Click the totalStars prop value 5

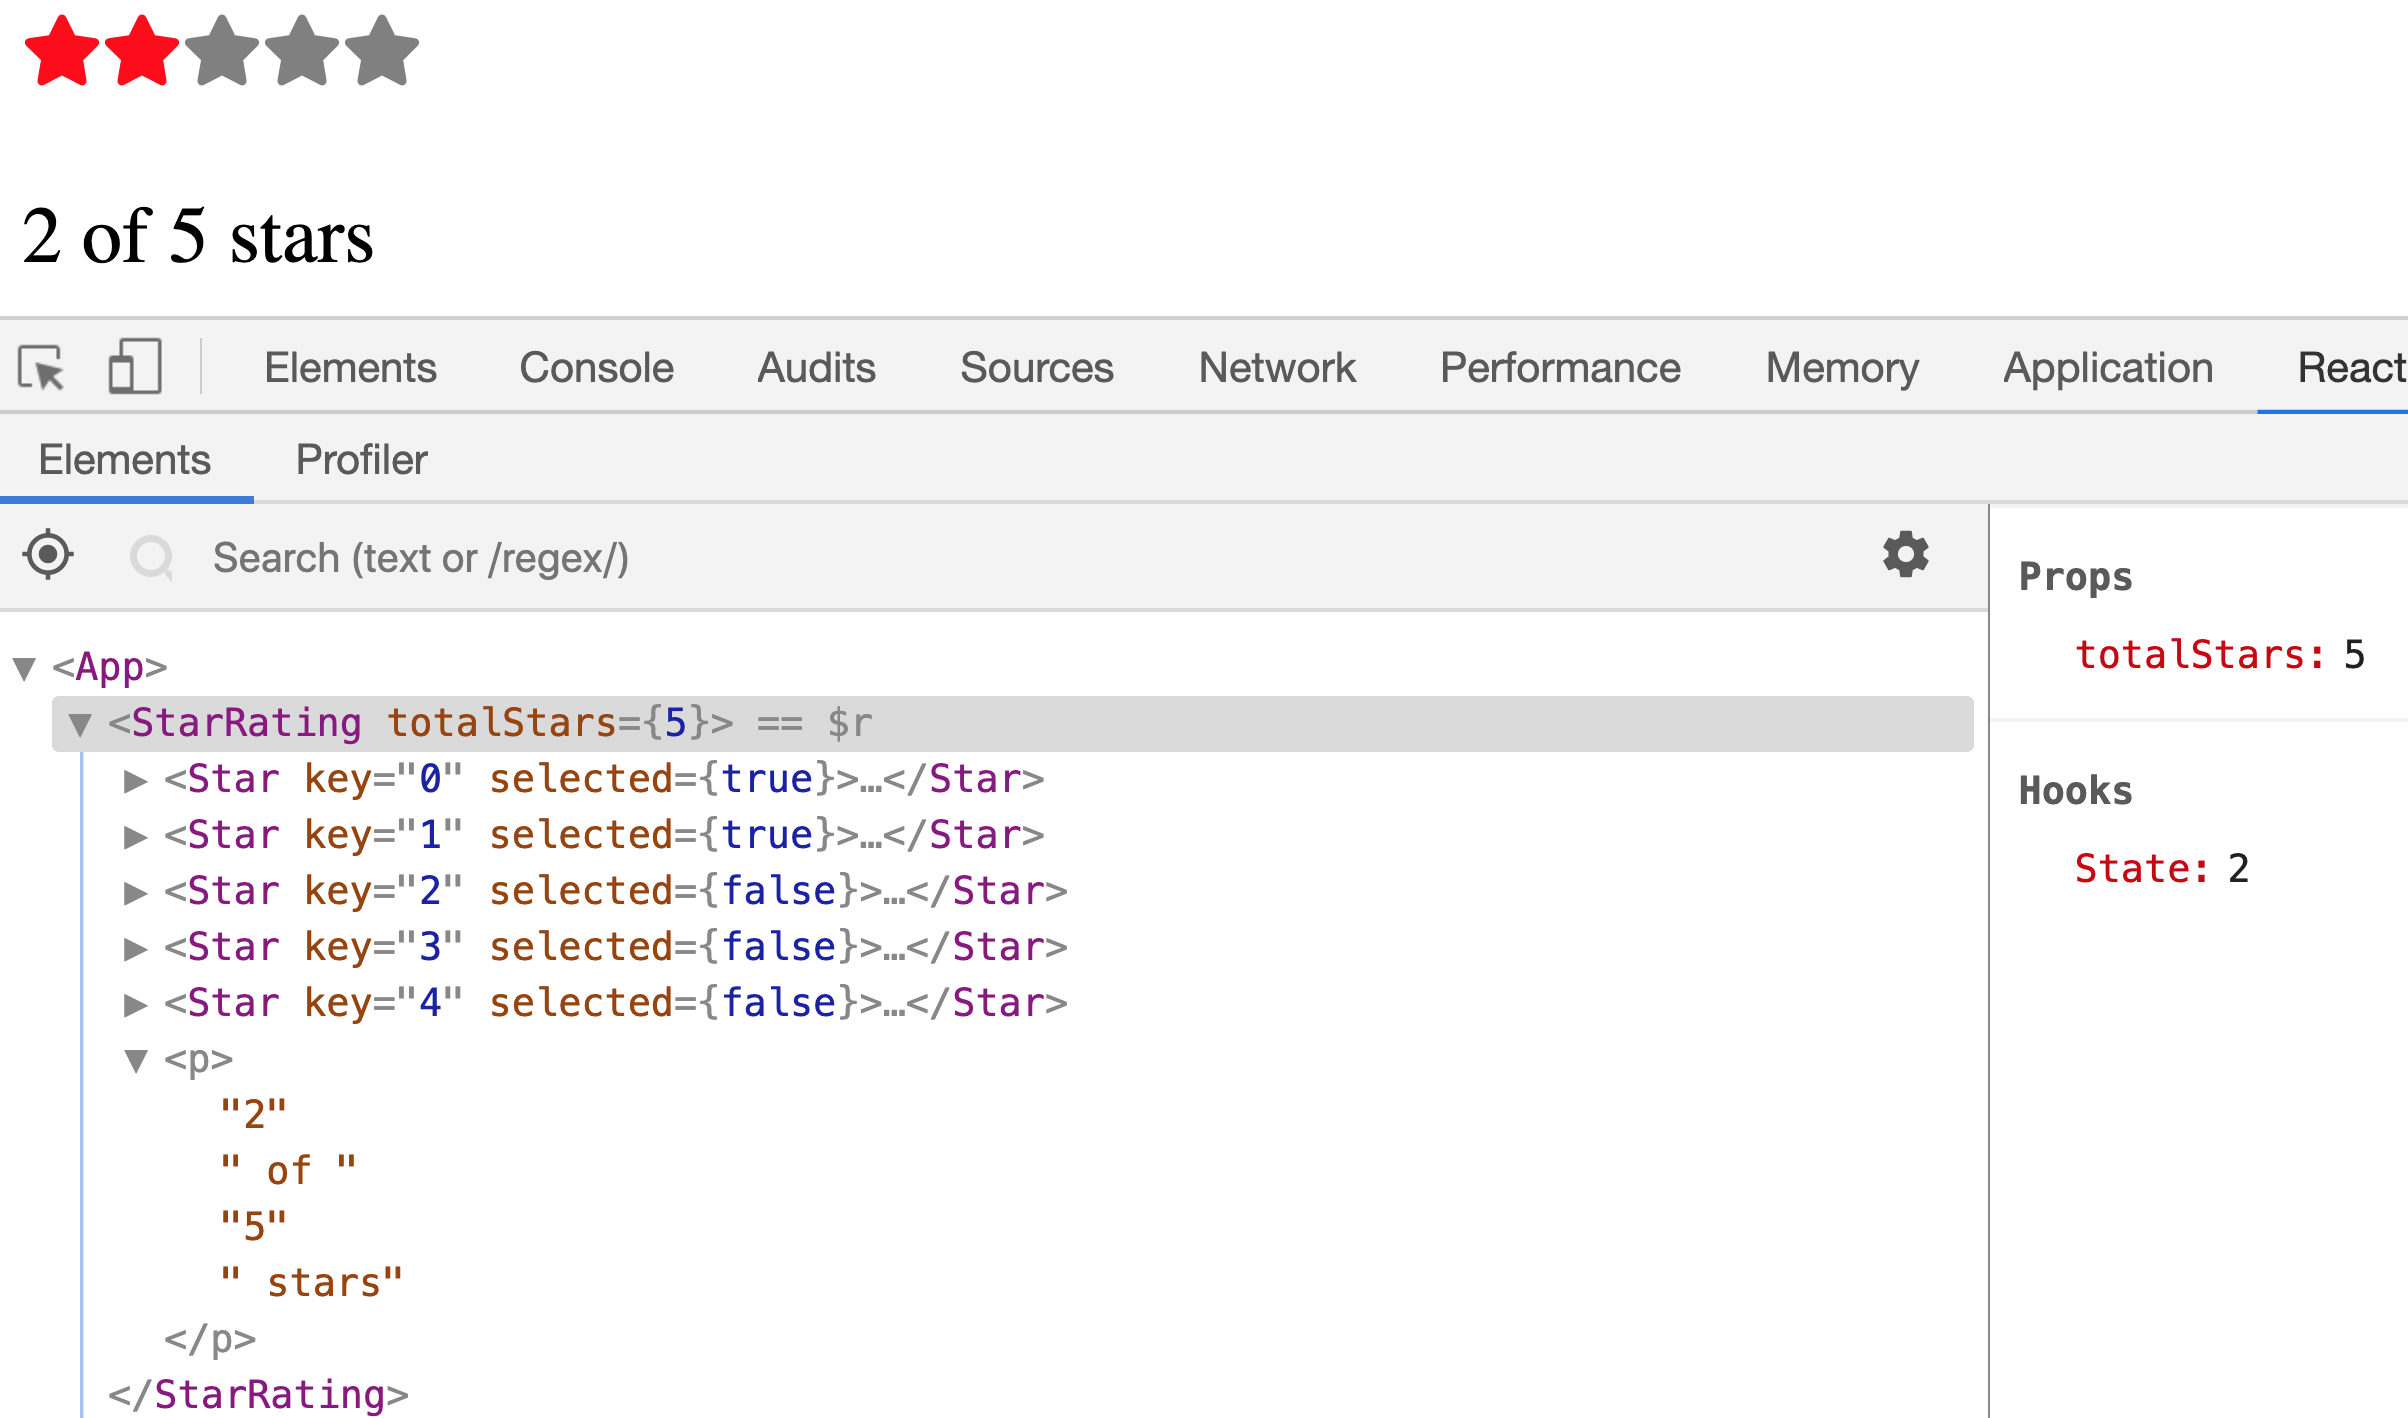(2354, 655)
